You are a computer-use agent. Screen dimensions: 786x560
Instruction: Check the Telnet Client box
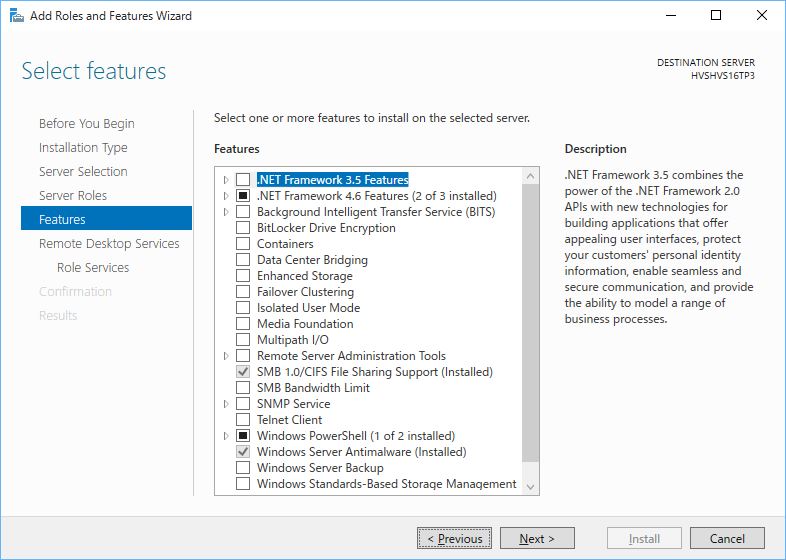click(243, 420)
